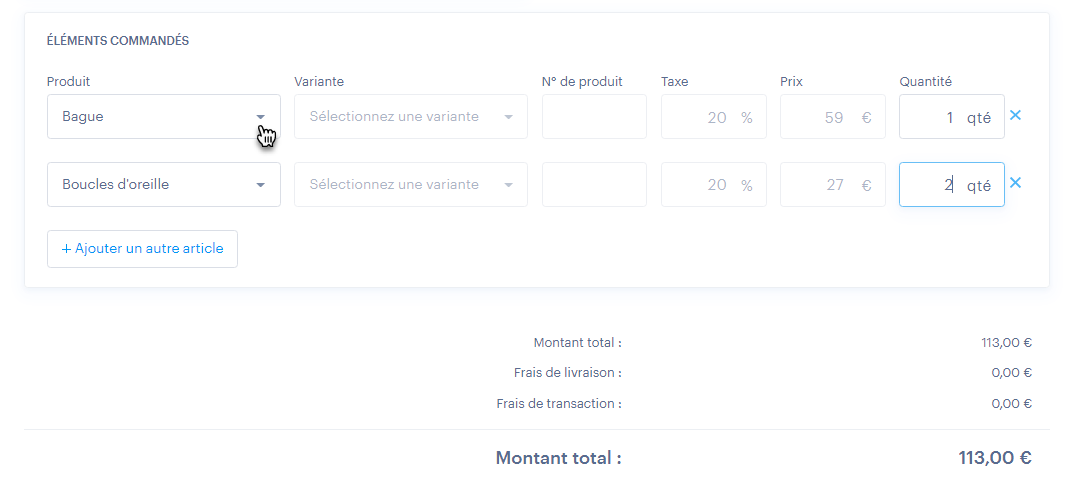Expand variant selector for Bague row
The width and height of the screenshot is (1086, 498).
point(410,117)
